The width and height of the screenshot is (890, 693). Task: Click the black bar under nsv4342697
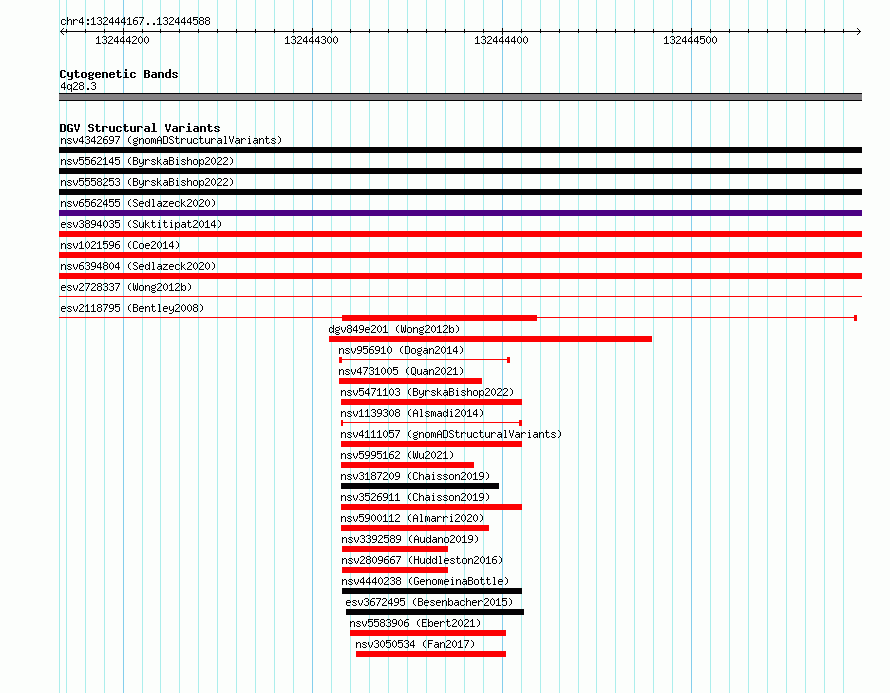tap(460, 150)
